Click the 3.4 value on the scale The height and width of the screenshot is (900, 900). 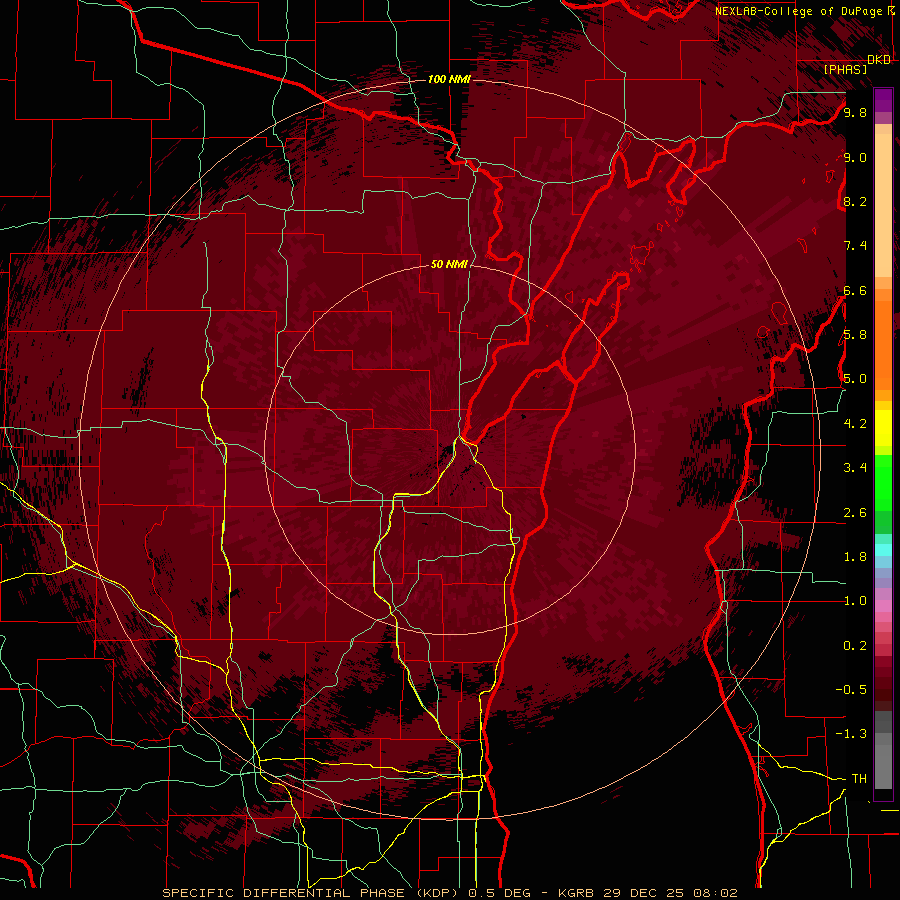pyautogui.click(x=855, y=468)
